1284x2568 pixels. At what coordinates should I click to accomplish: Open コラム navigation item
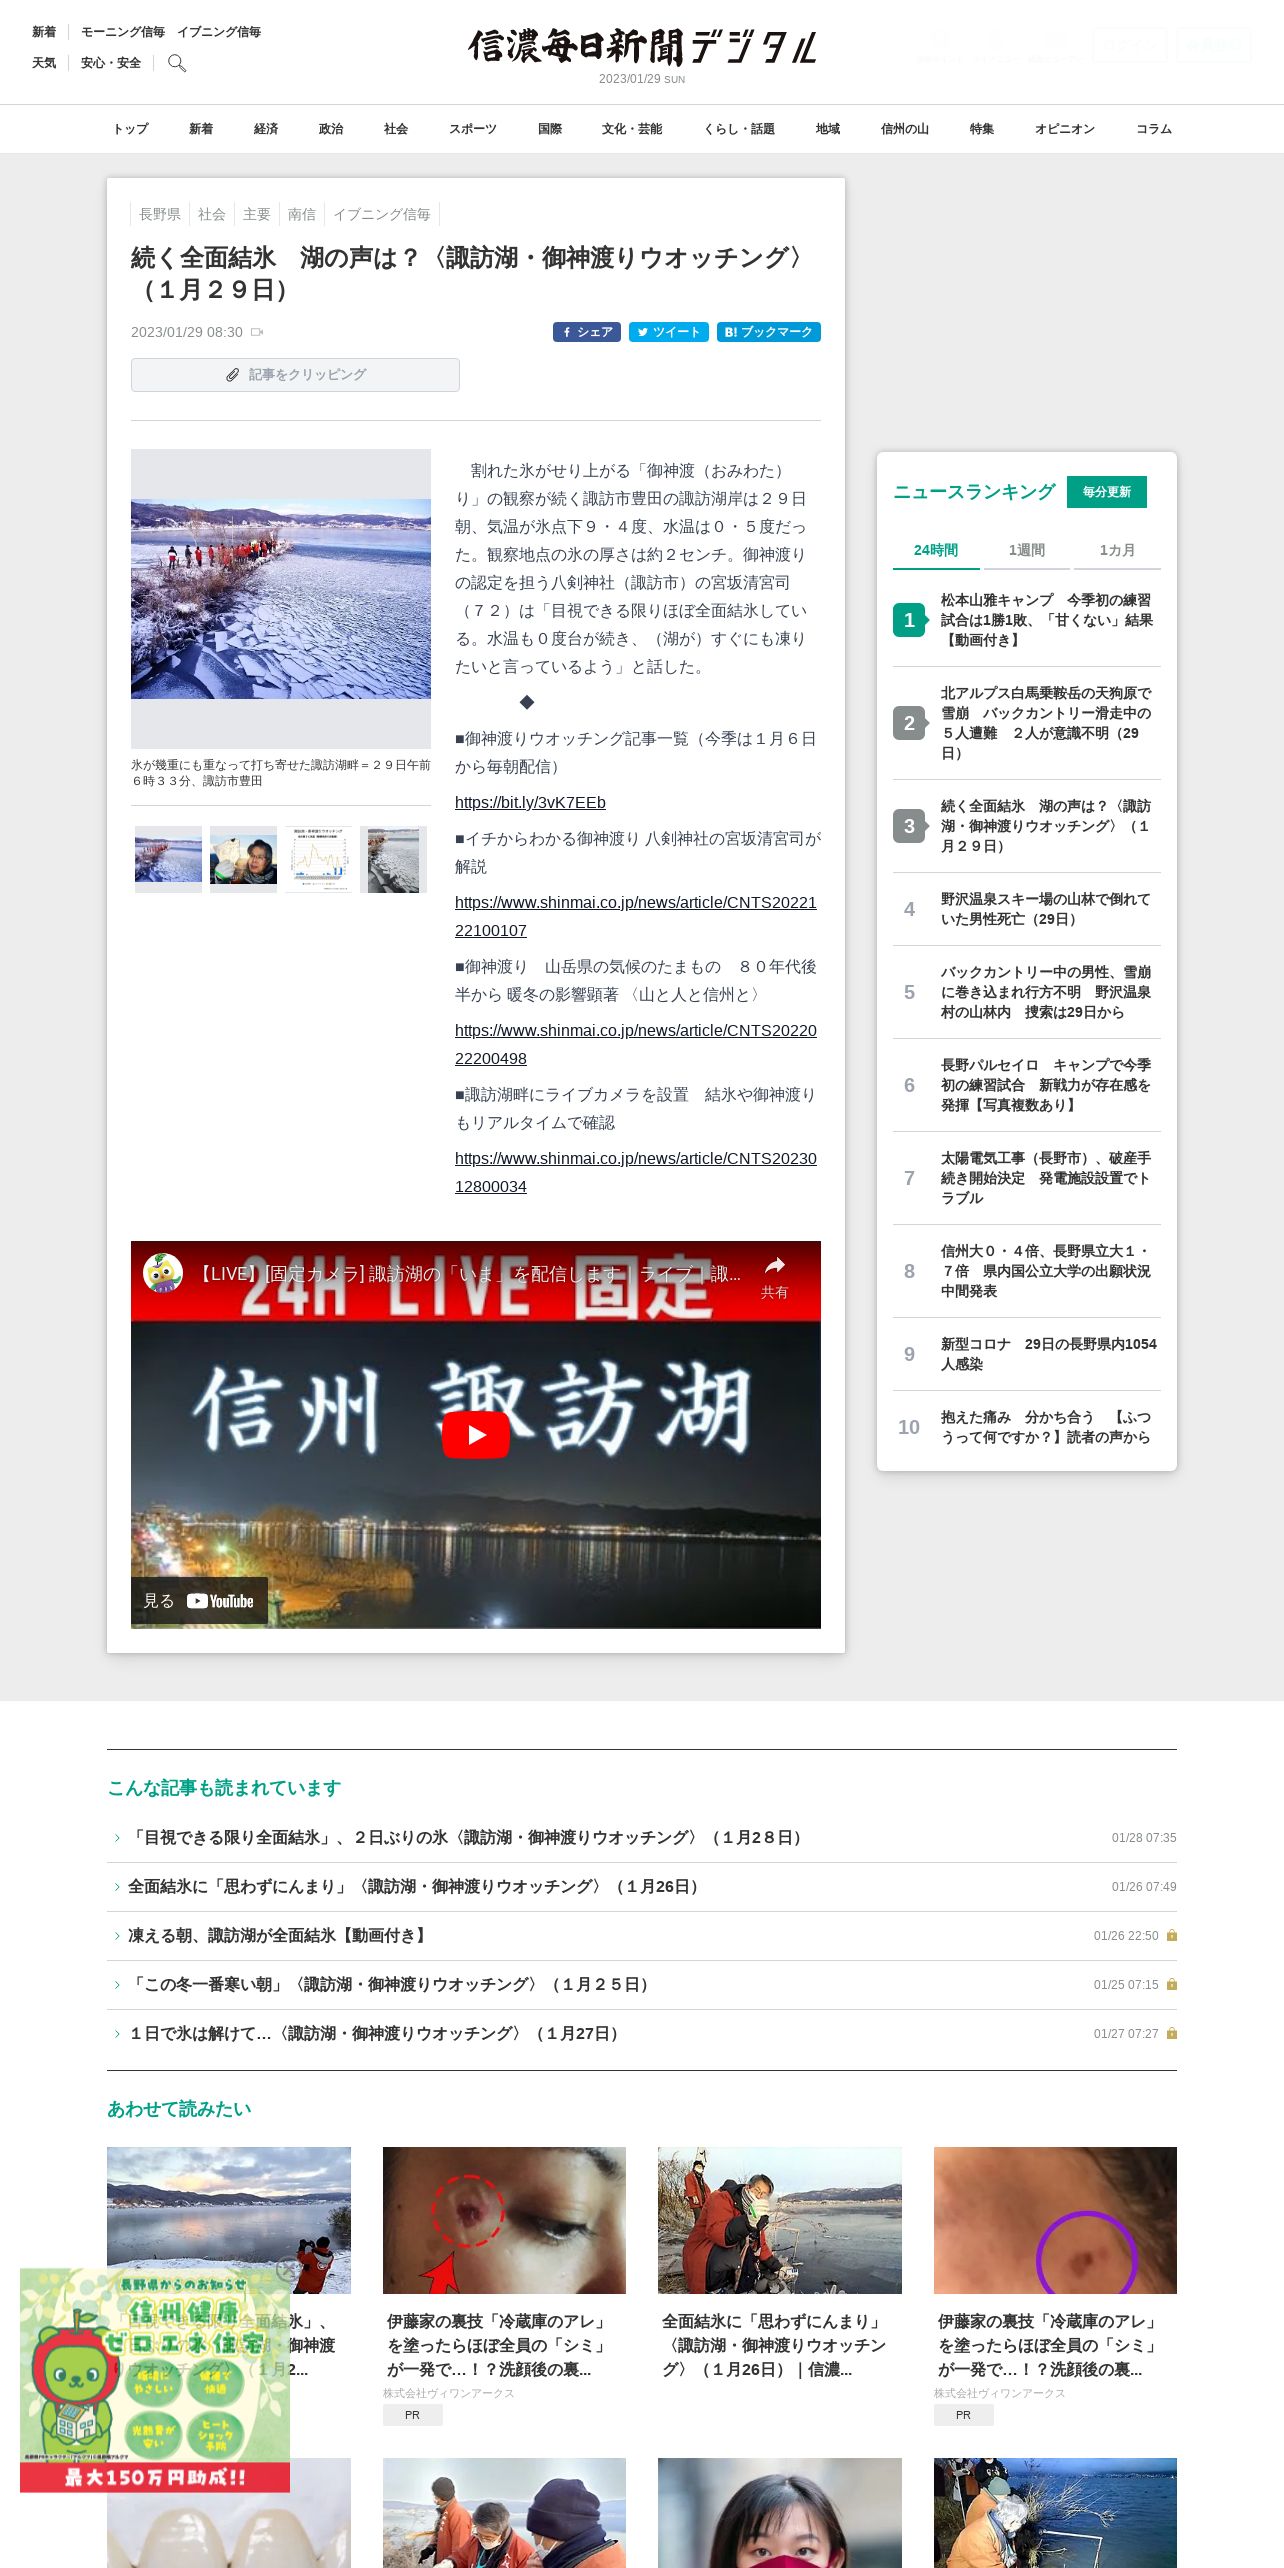coord(1154,129)
